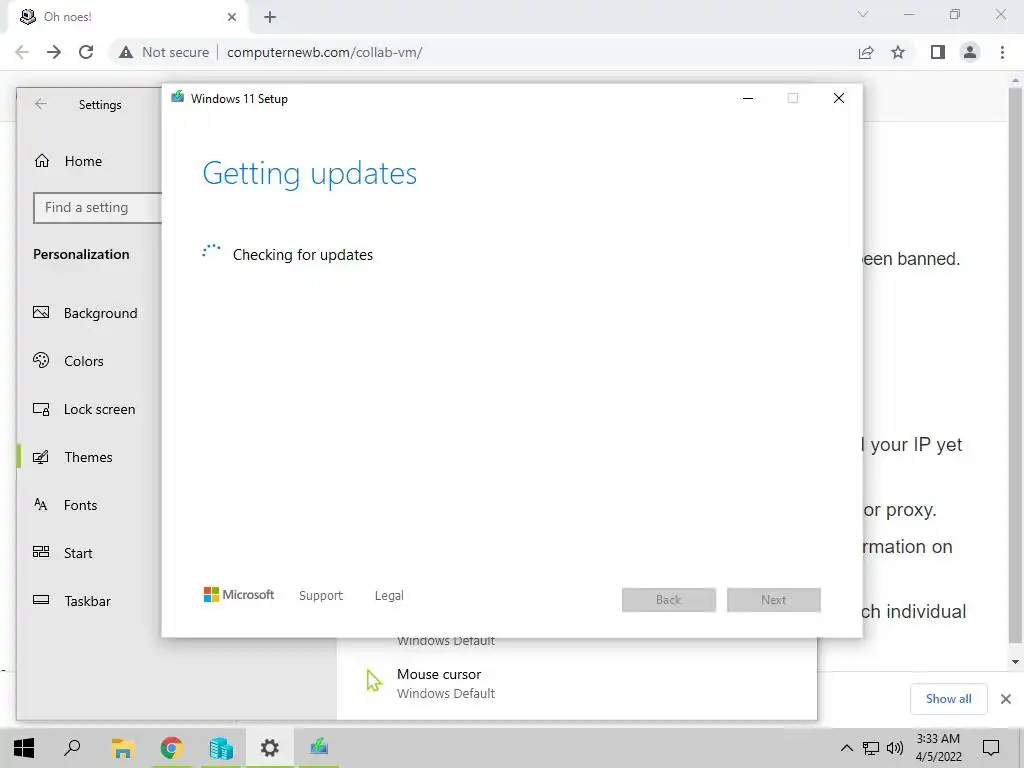Screen dimensions: 1024x768
Task: Click the chevron in the browser title bar
Action: point(863,14)
